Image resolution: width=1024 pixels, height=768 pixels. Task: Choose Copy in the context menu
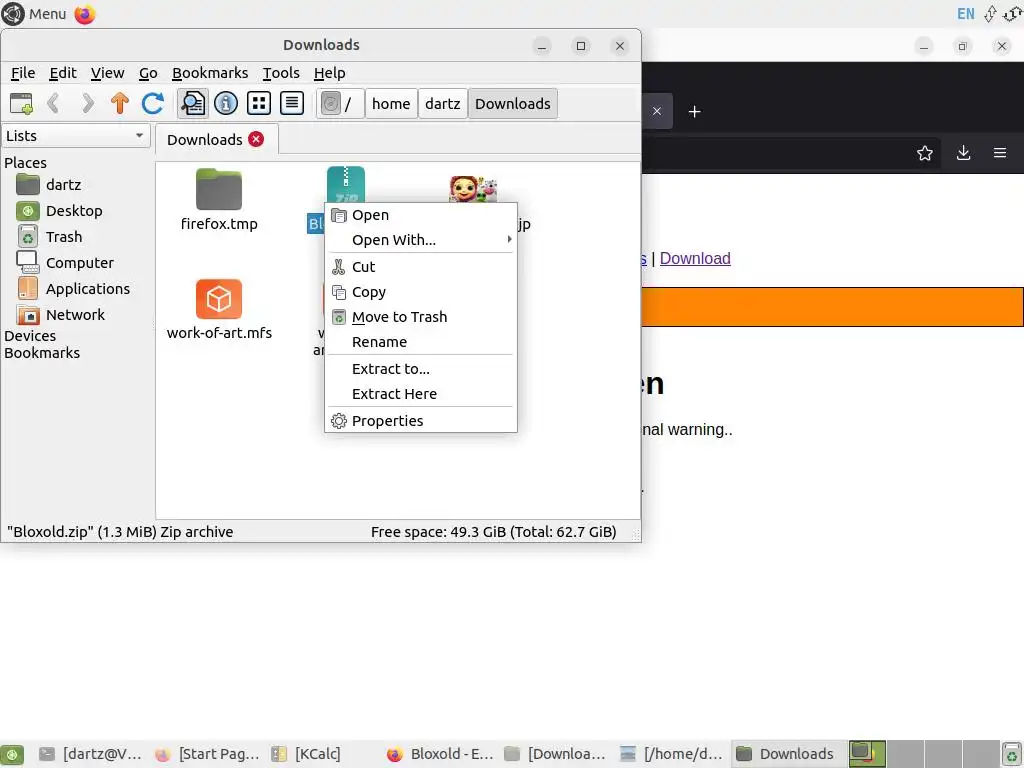coord(421,292)
